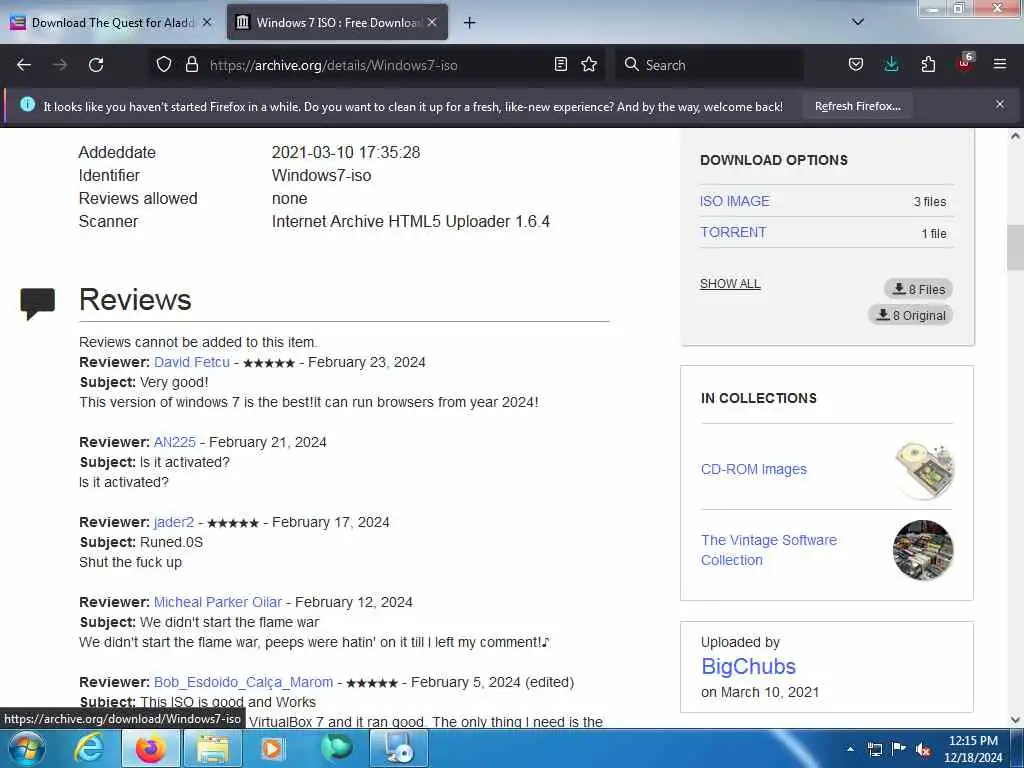Expand the list all tabs chevron
Image resolution: width=1024 pixels, height=768 pixels.
(x=858, y=22)
